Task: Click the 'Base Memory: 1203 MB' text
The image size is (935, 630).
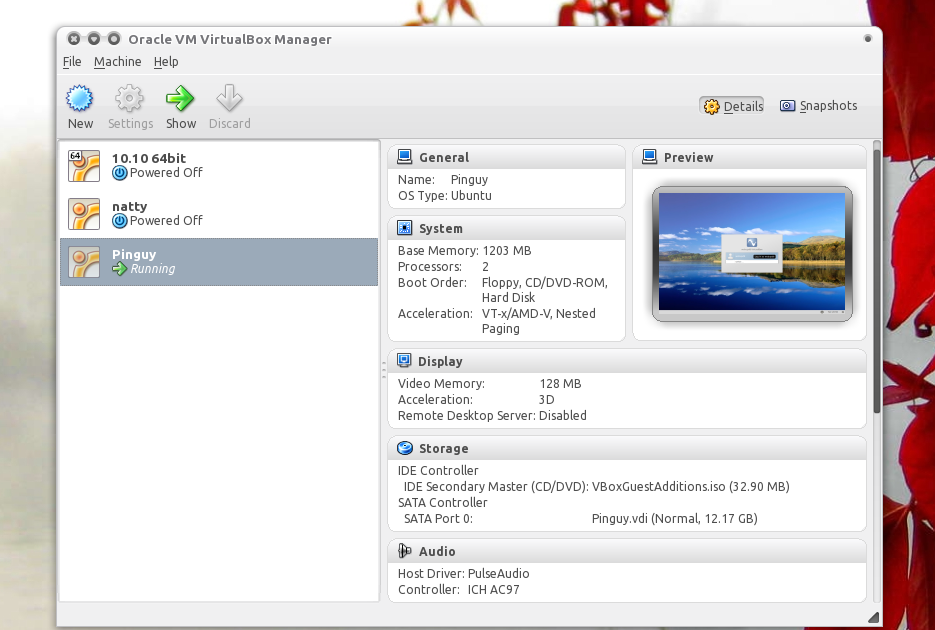Action: point(465,250)
